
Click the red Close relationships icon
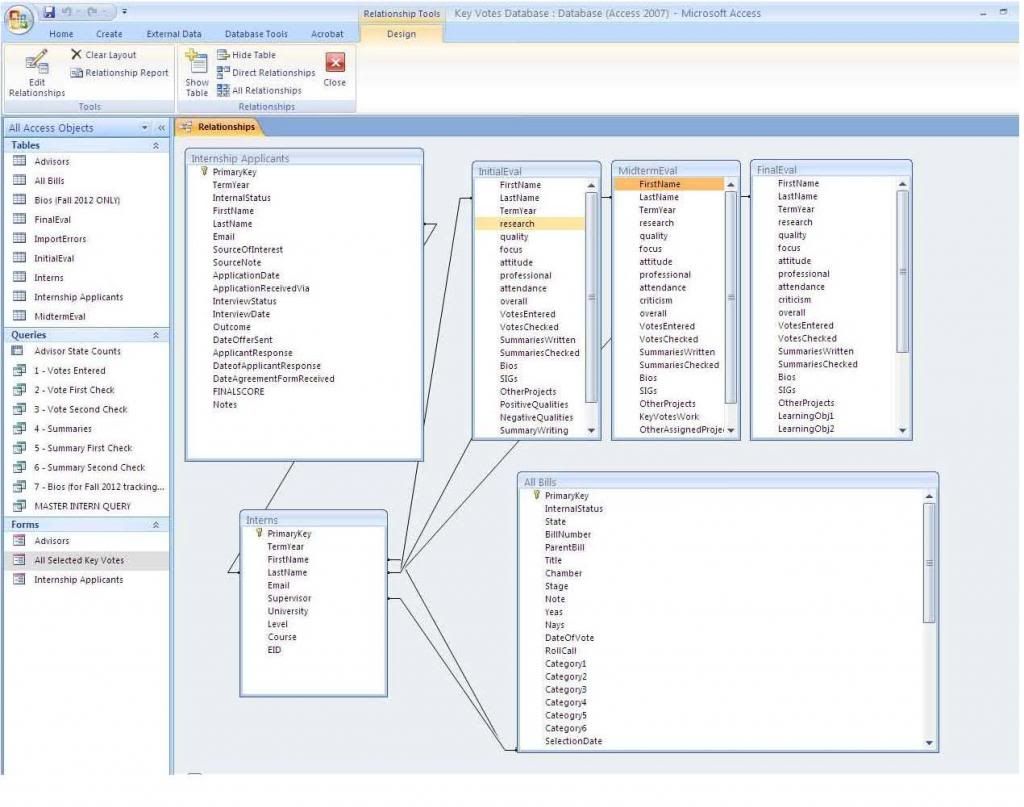tap(335, 63)
